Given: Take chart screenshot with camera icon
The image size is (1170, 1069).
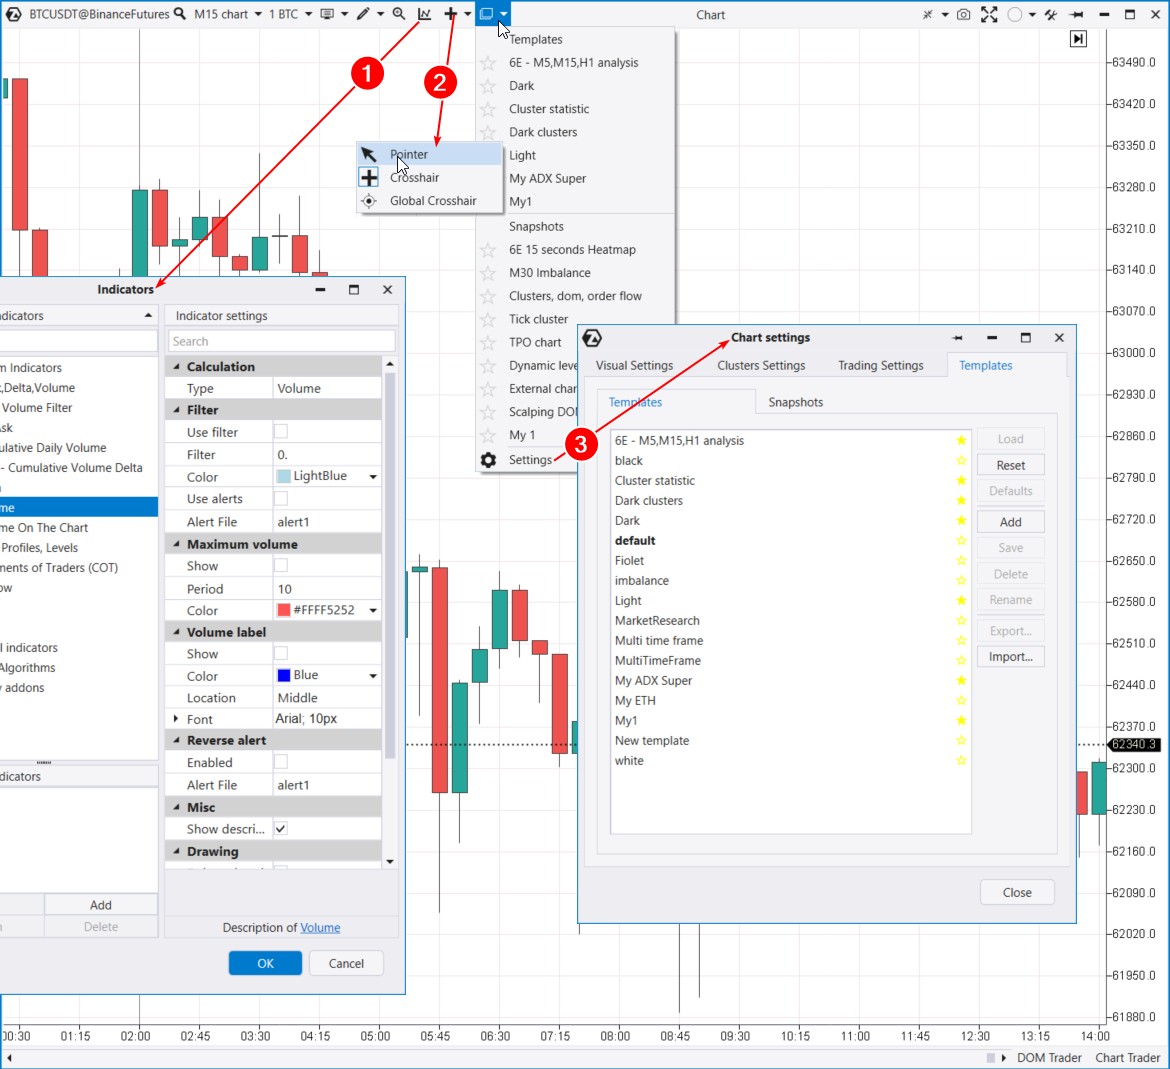Looking at the screenshot, I should click(x=963, y=14).
